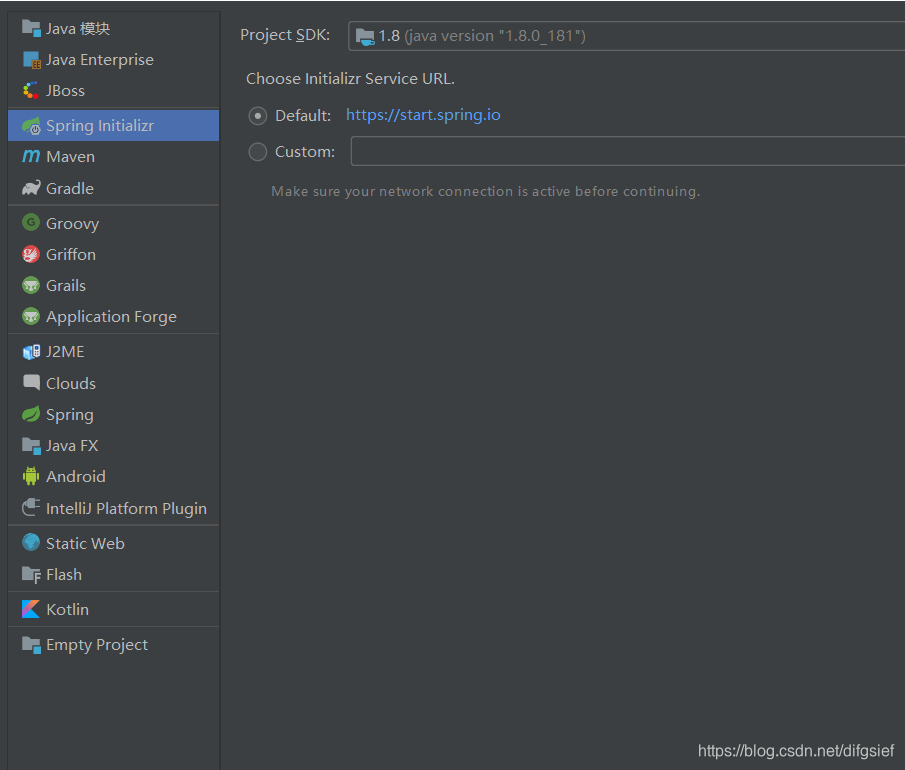Click the SDK folder icon in combo box
Screen dimensions: 905x770
coord(365,36)
